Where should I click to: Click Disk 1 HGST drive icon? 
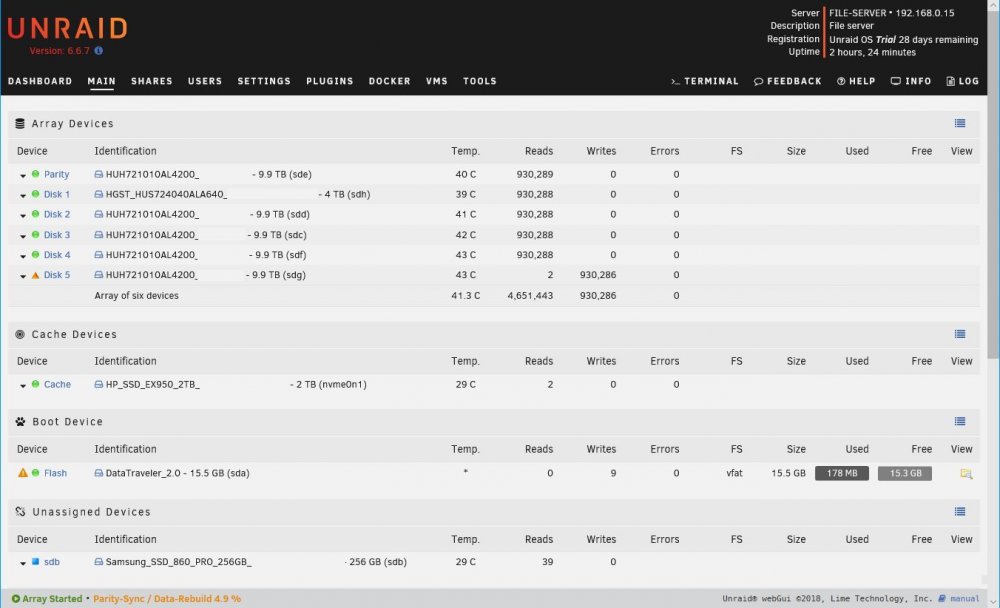pos(99,194)
